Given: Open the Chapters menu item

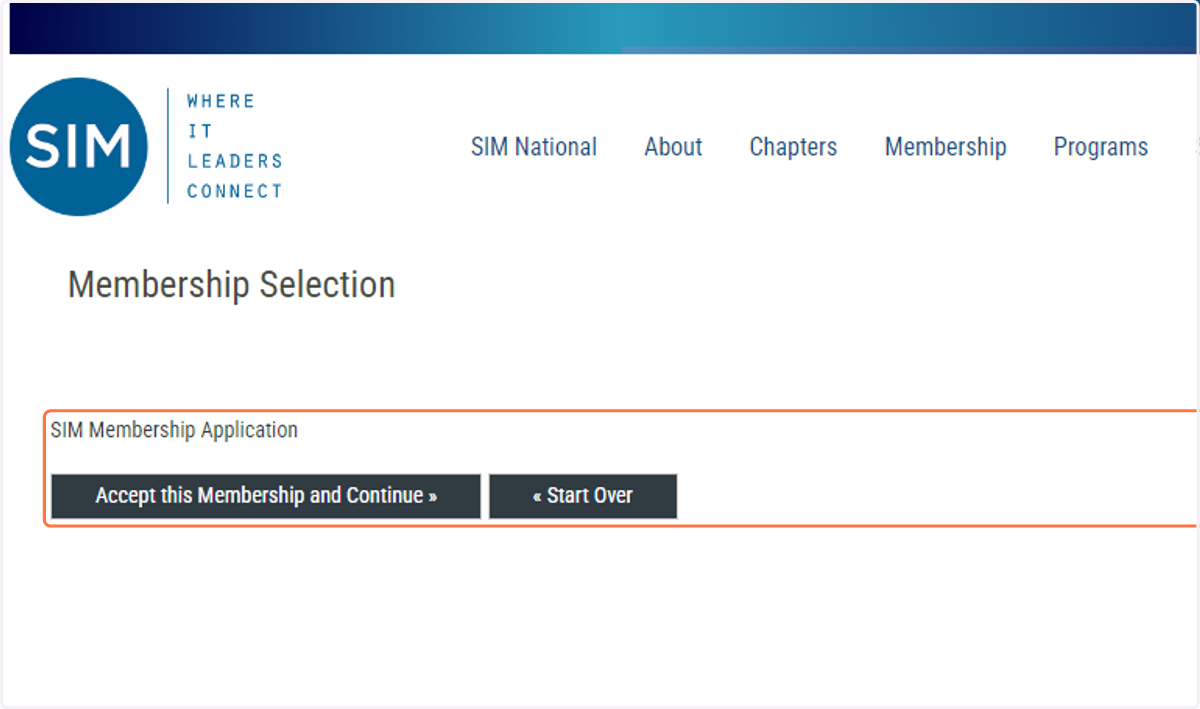Looking at the screenshot, I should click(x=793, y=147).
